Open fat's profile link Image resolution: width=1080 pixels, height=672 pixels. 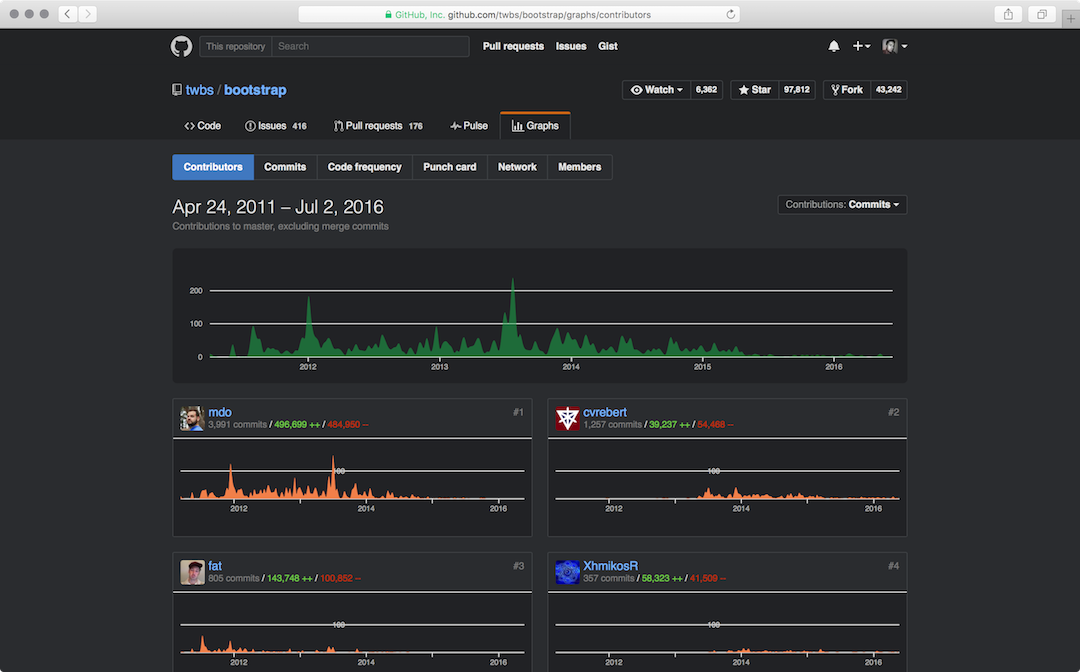[x=215, y=566]
